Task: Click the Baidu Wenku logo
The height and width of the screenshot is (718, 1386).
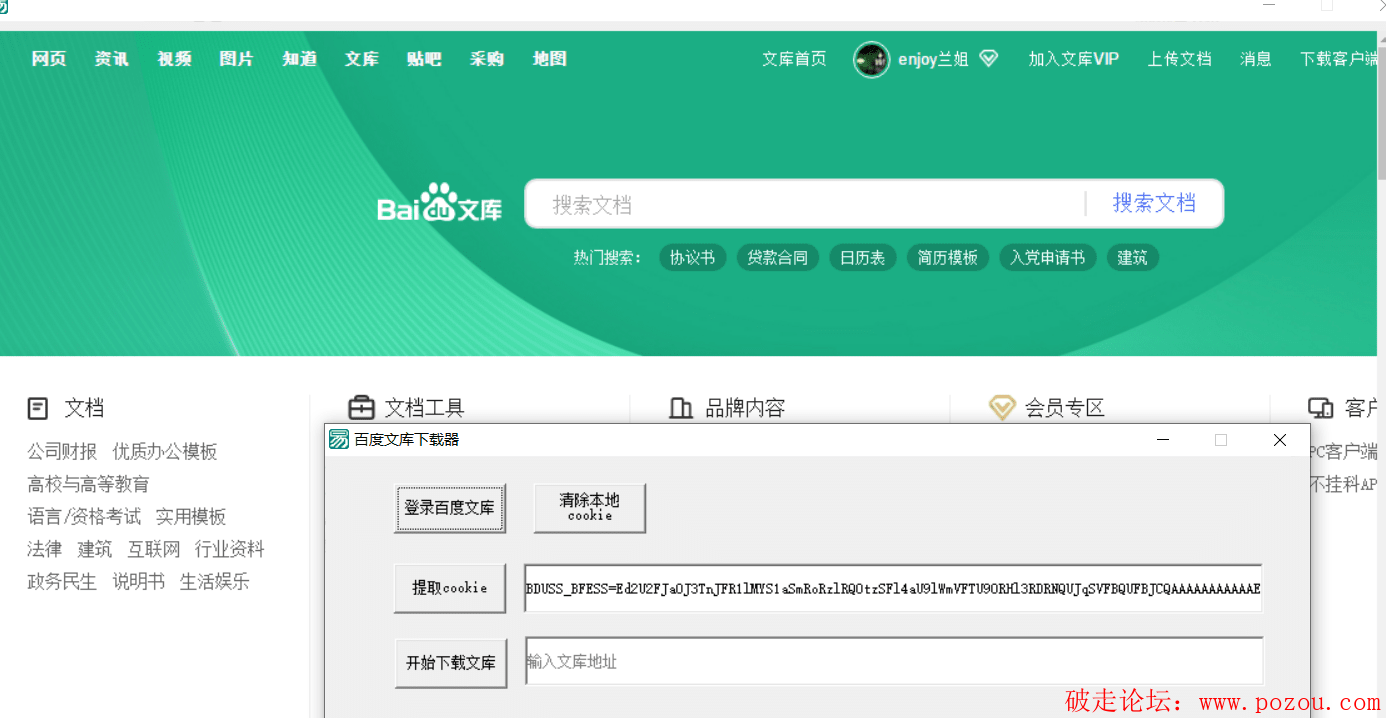Action: point(439,203)
